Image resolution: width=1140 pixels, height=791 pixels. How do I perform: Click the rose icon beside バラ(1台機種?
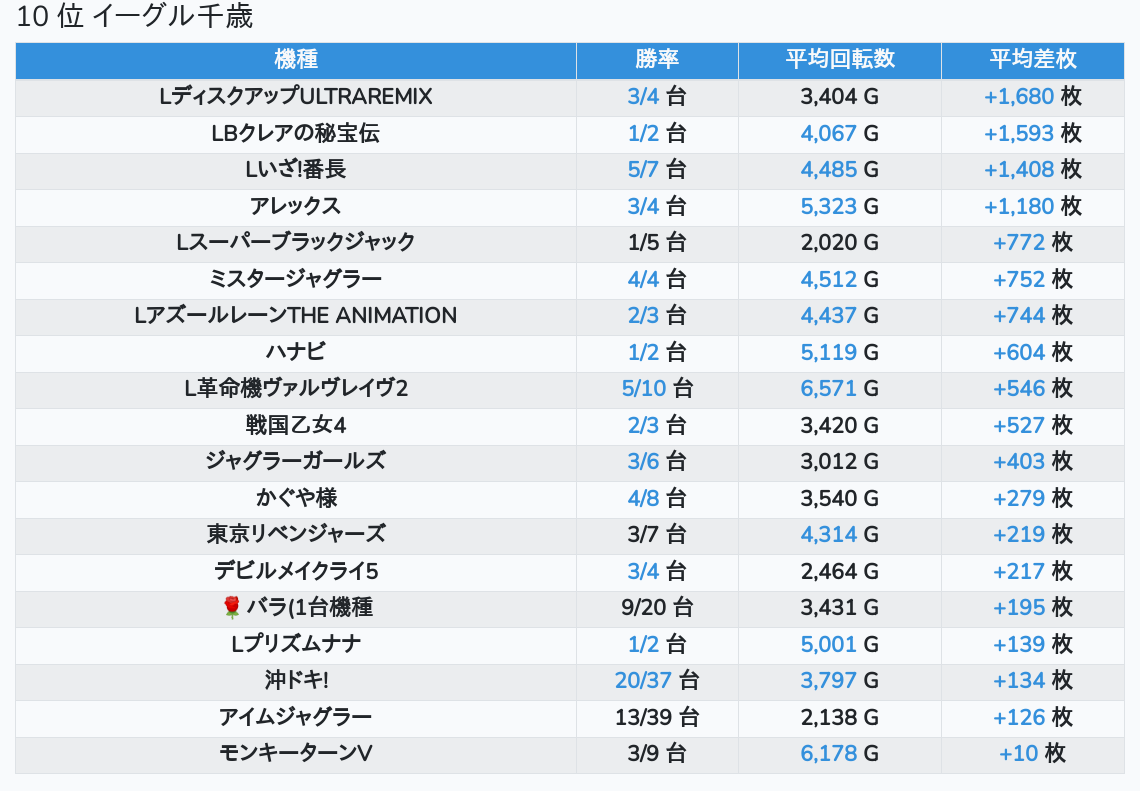pyautogui.click(x=232, y=607)
